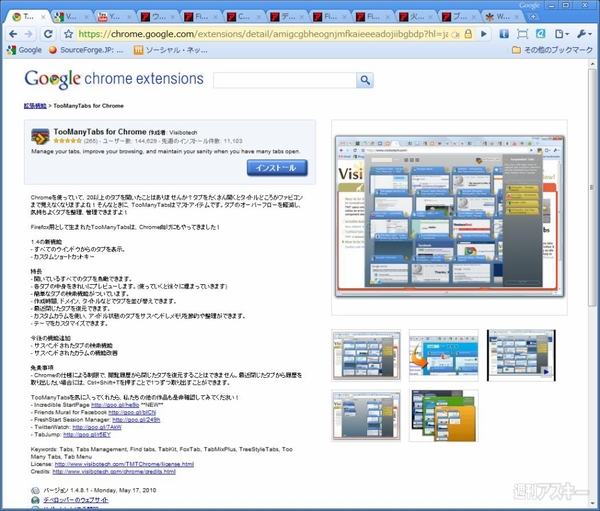Image resolution: width=600 pixels, height=511 pixels.
Task: Click the page scrollbar up arrow
Action: tap(593, 64)
